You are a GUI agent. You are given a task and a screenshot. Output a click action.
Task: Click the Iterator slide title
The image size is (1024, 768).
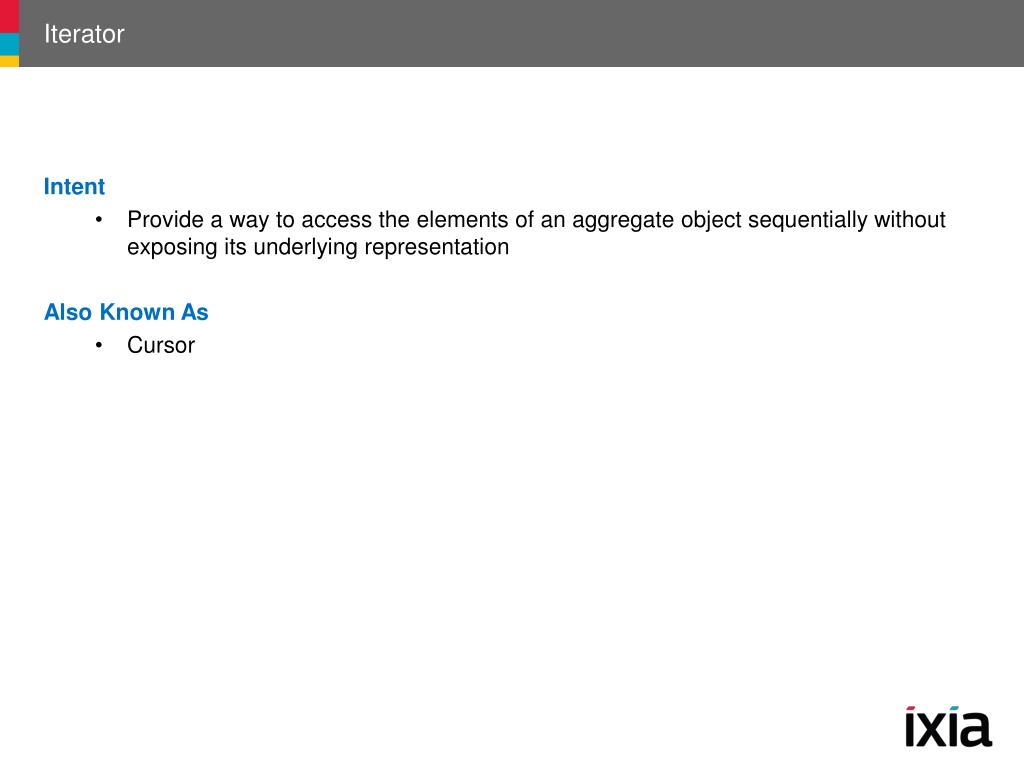point(84,34)
